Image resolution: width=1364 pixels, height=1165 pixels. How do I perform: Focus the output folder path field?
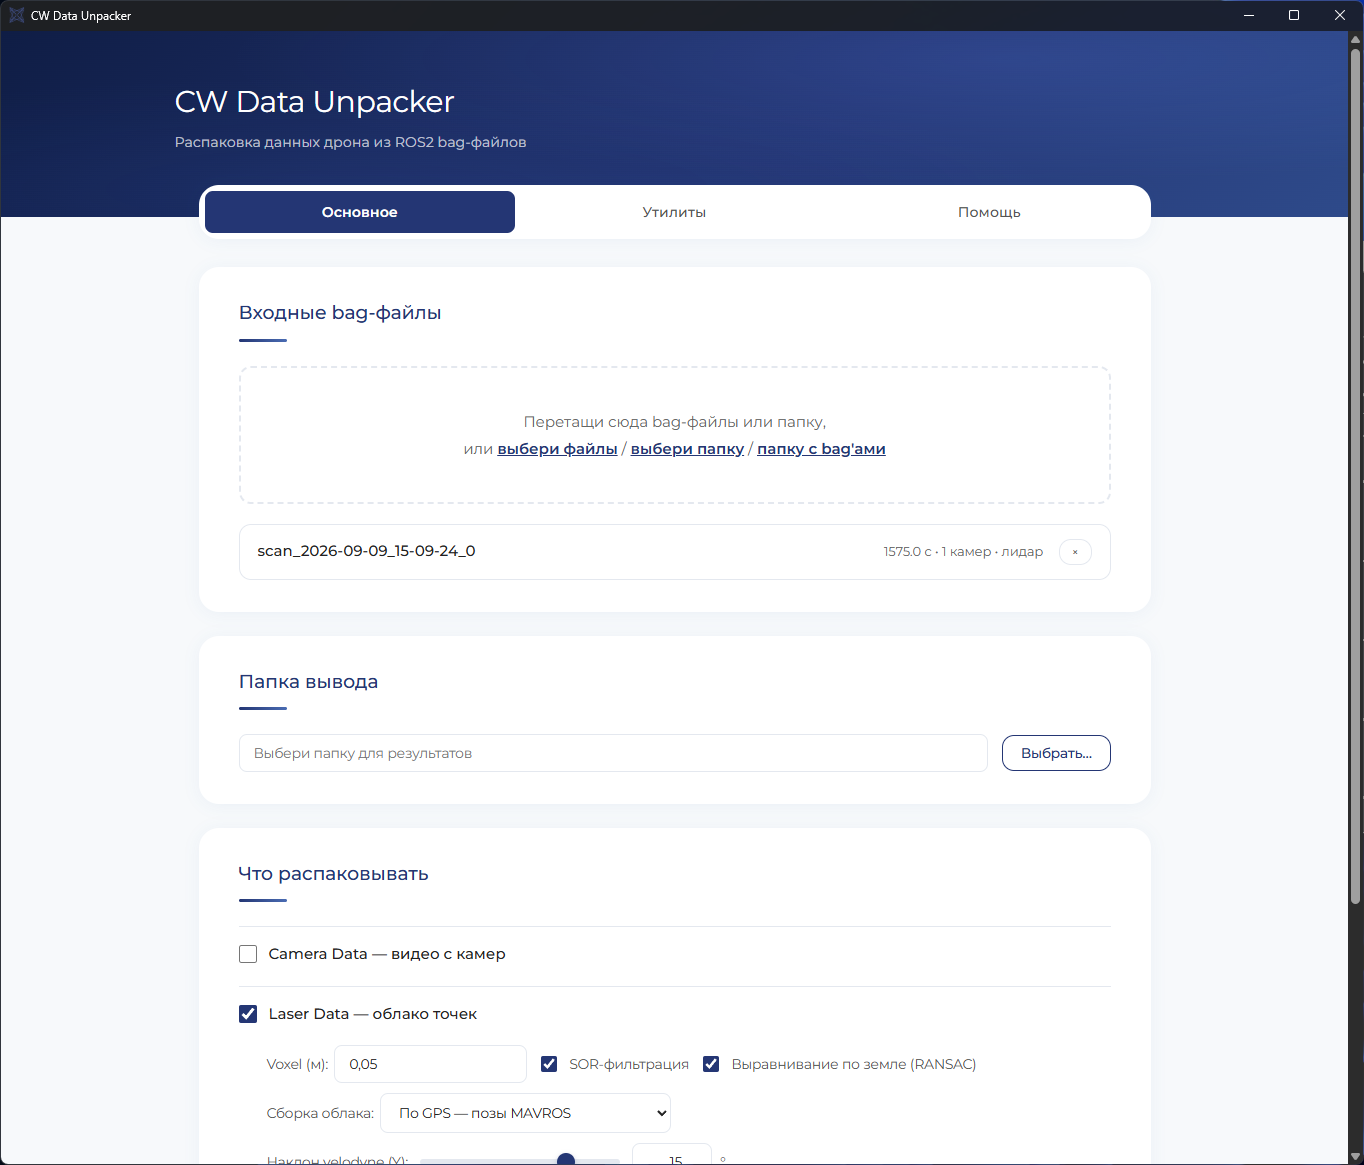tap(613, 753)
